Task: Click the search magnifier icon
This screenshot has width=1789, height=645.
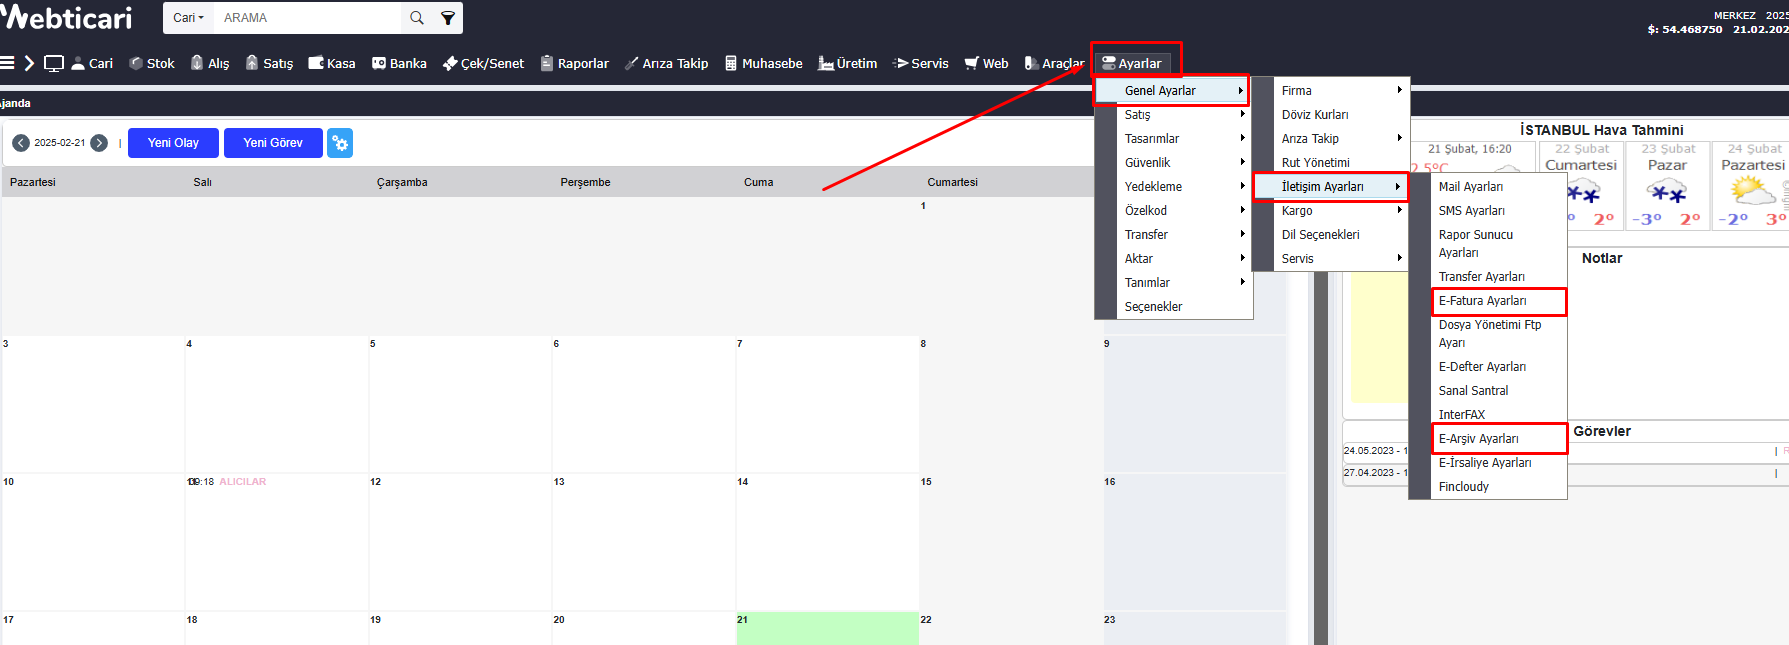Action: tap(417, 18)
